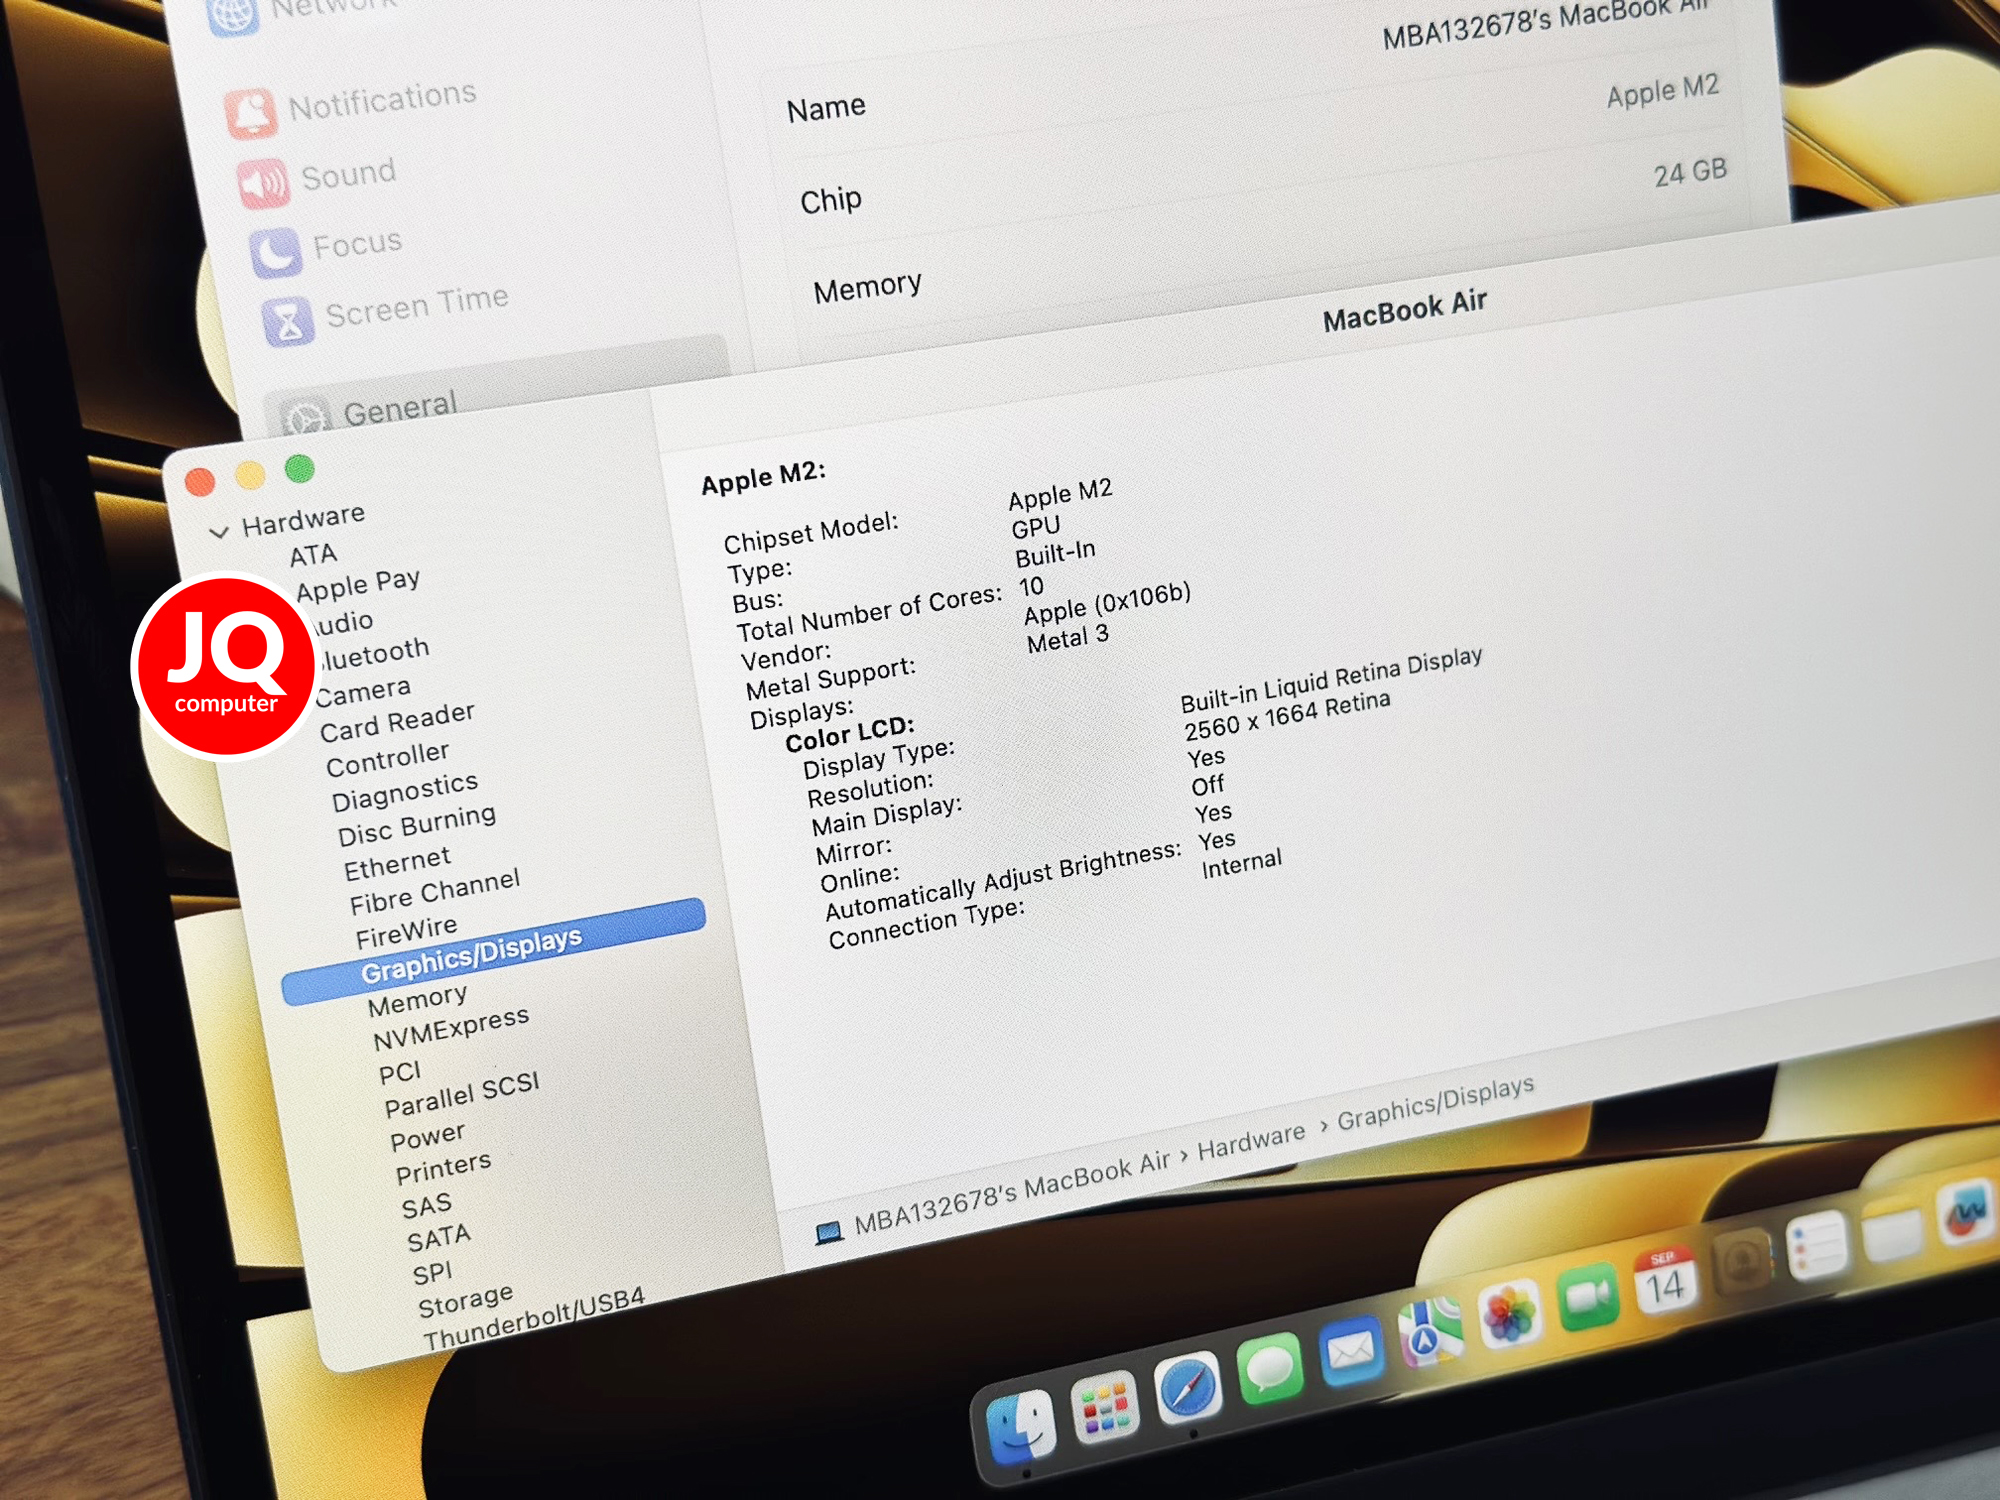
Task: Select General gear icon in System Settings
Action: [304, 417]
